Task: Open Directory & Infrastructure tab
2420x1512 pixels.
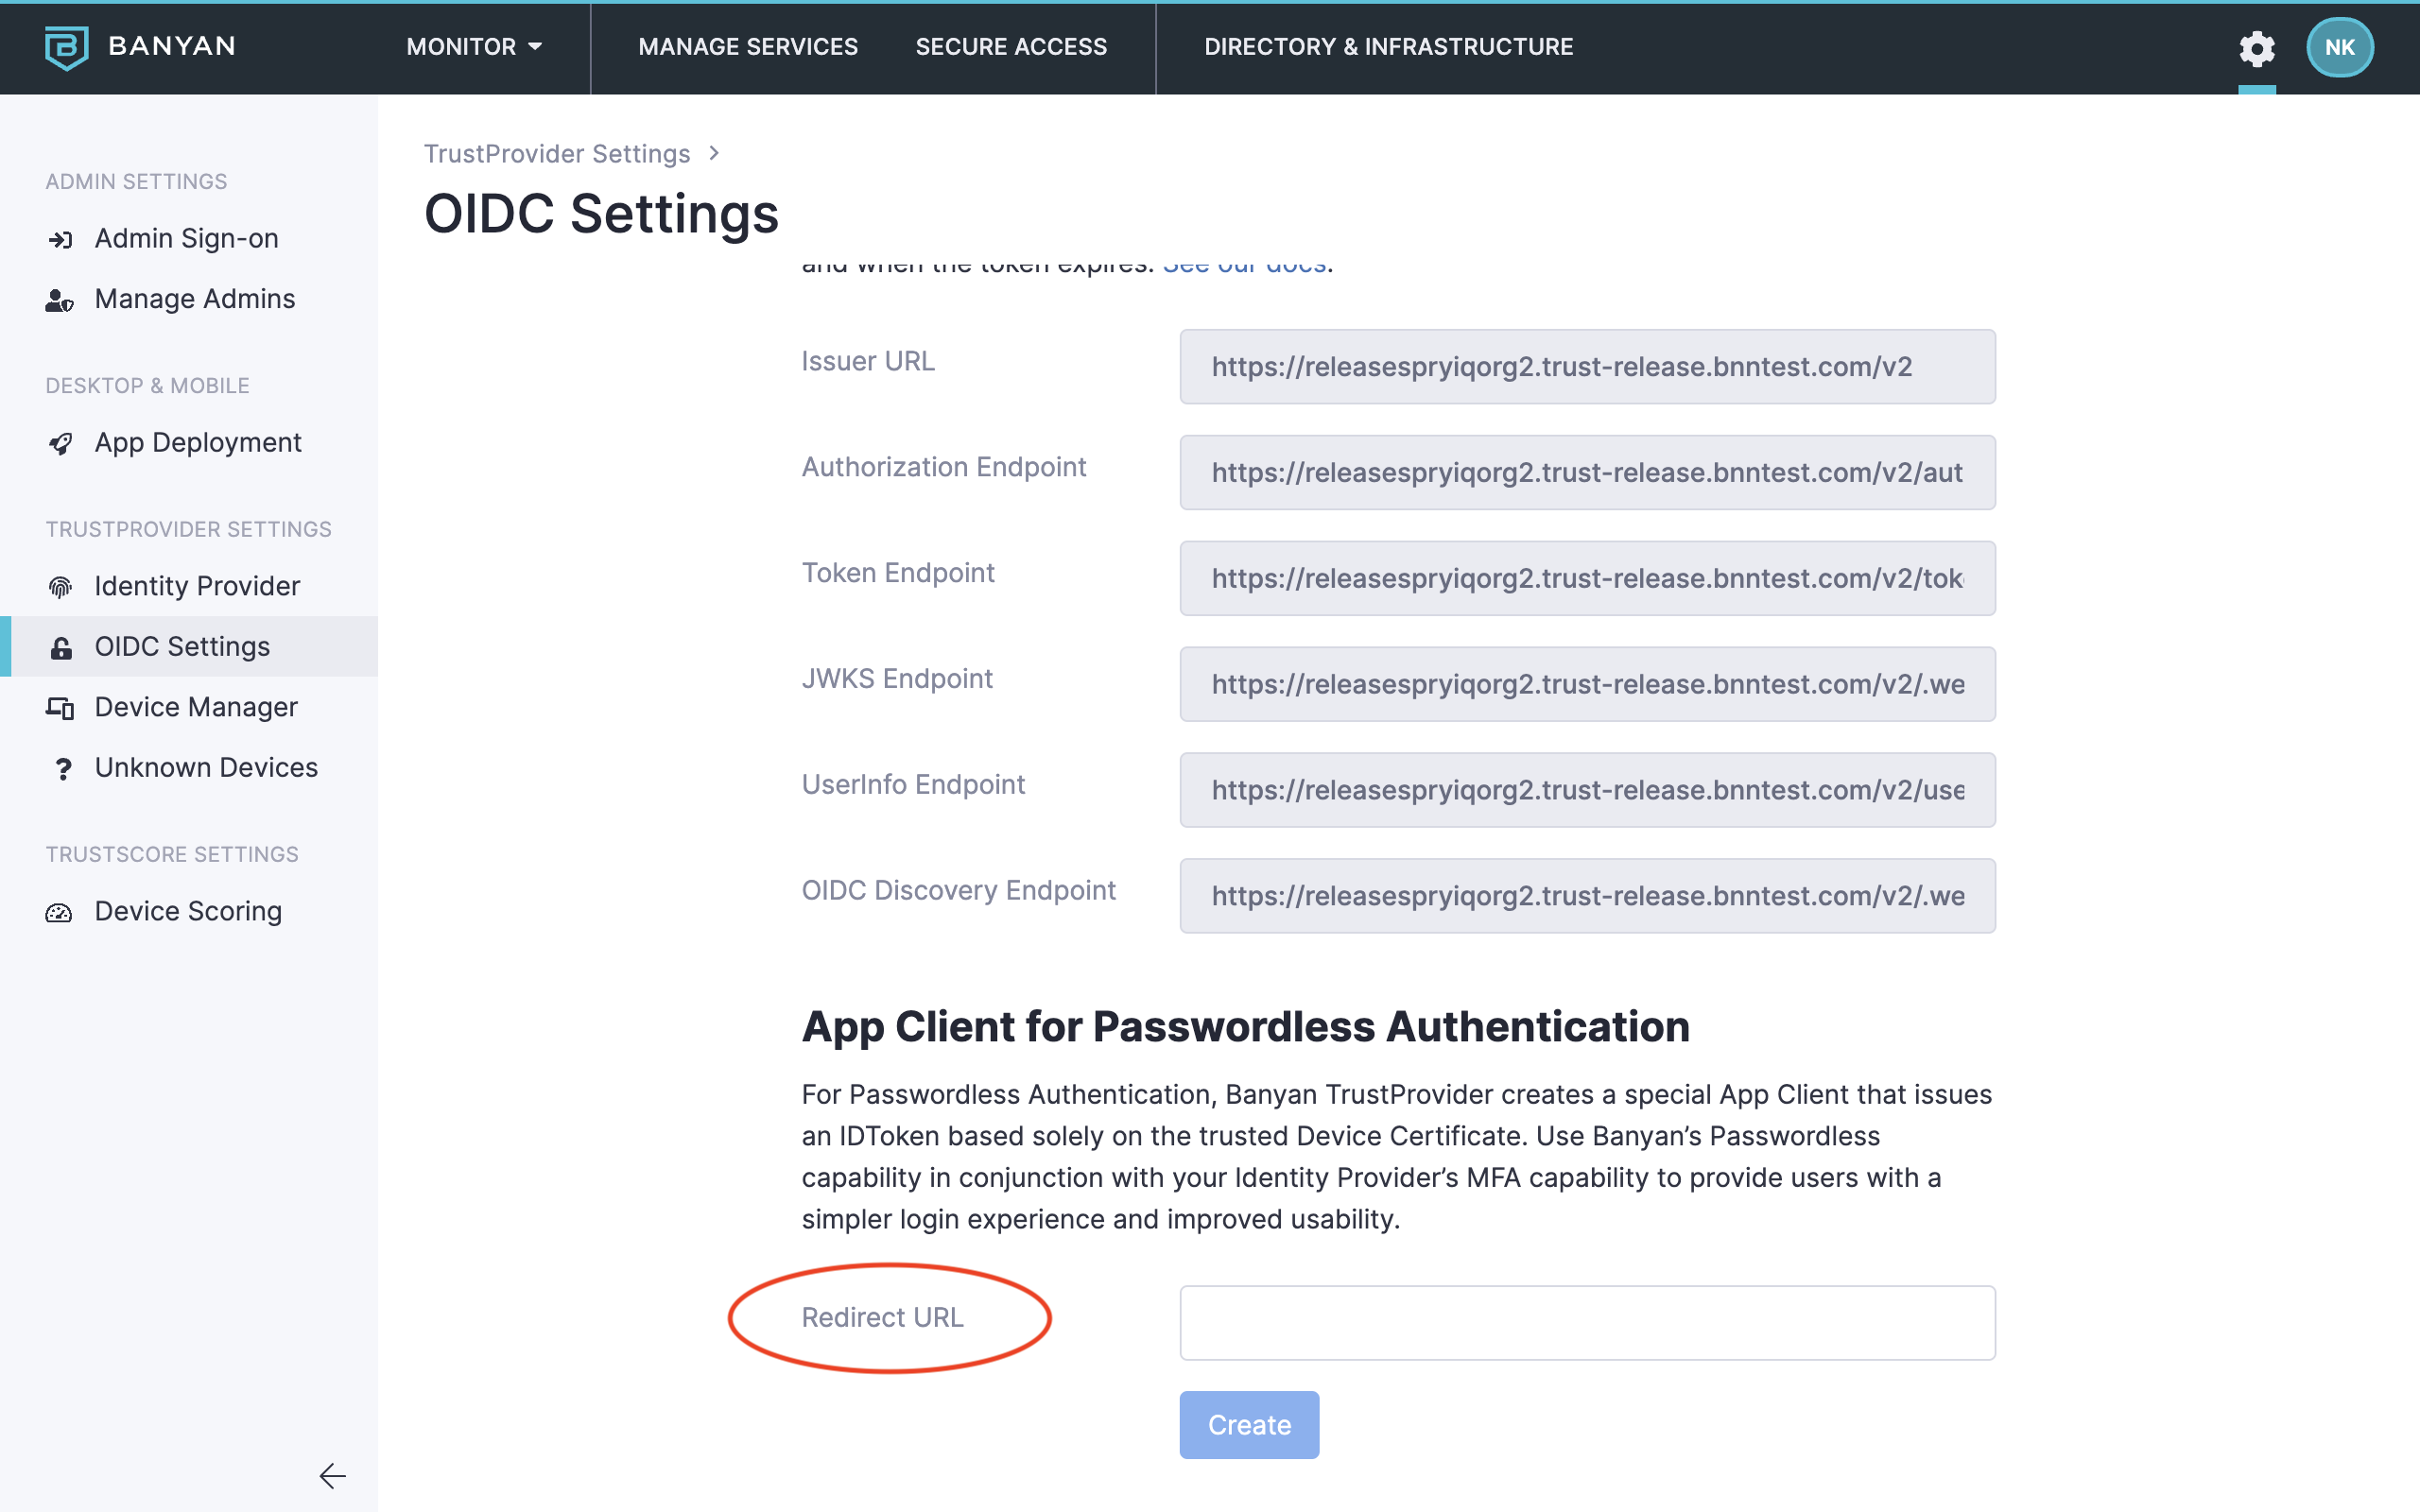Action: click(x=1388, y=47)
